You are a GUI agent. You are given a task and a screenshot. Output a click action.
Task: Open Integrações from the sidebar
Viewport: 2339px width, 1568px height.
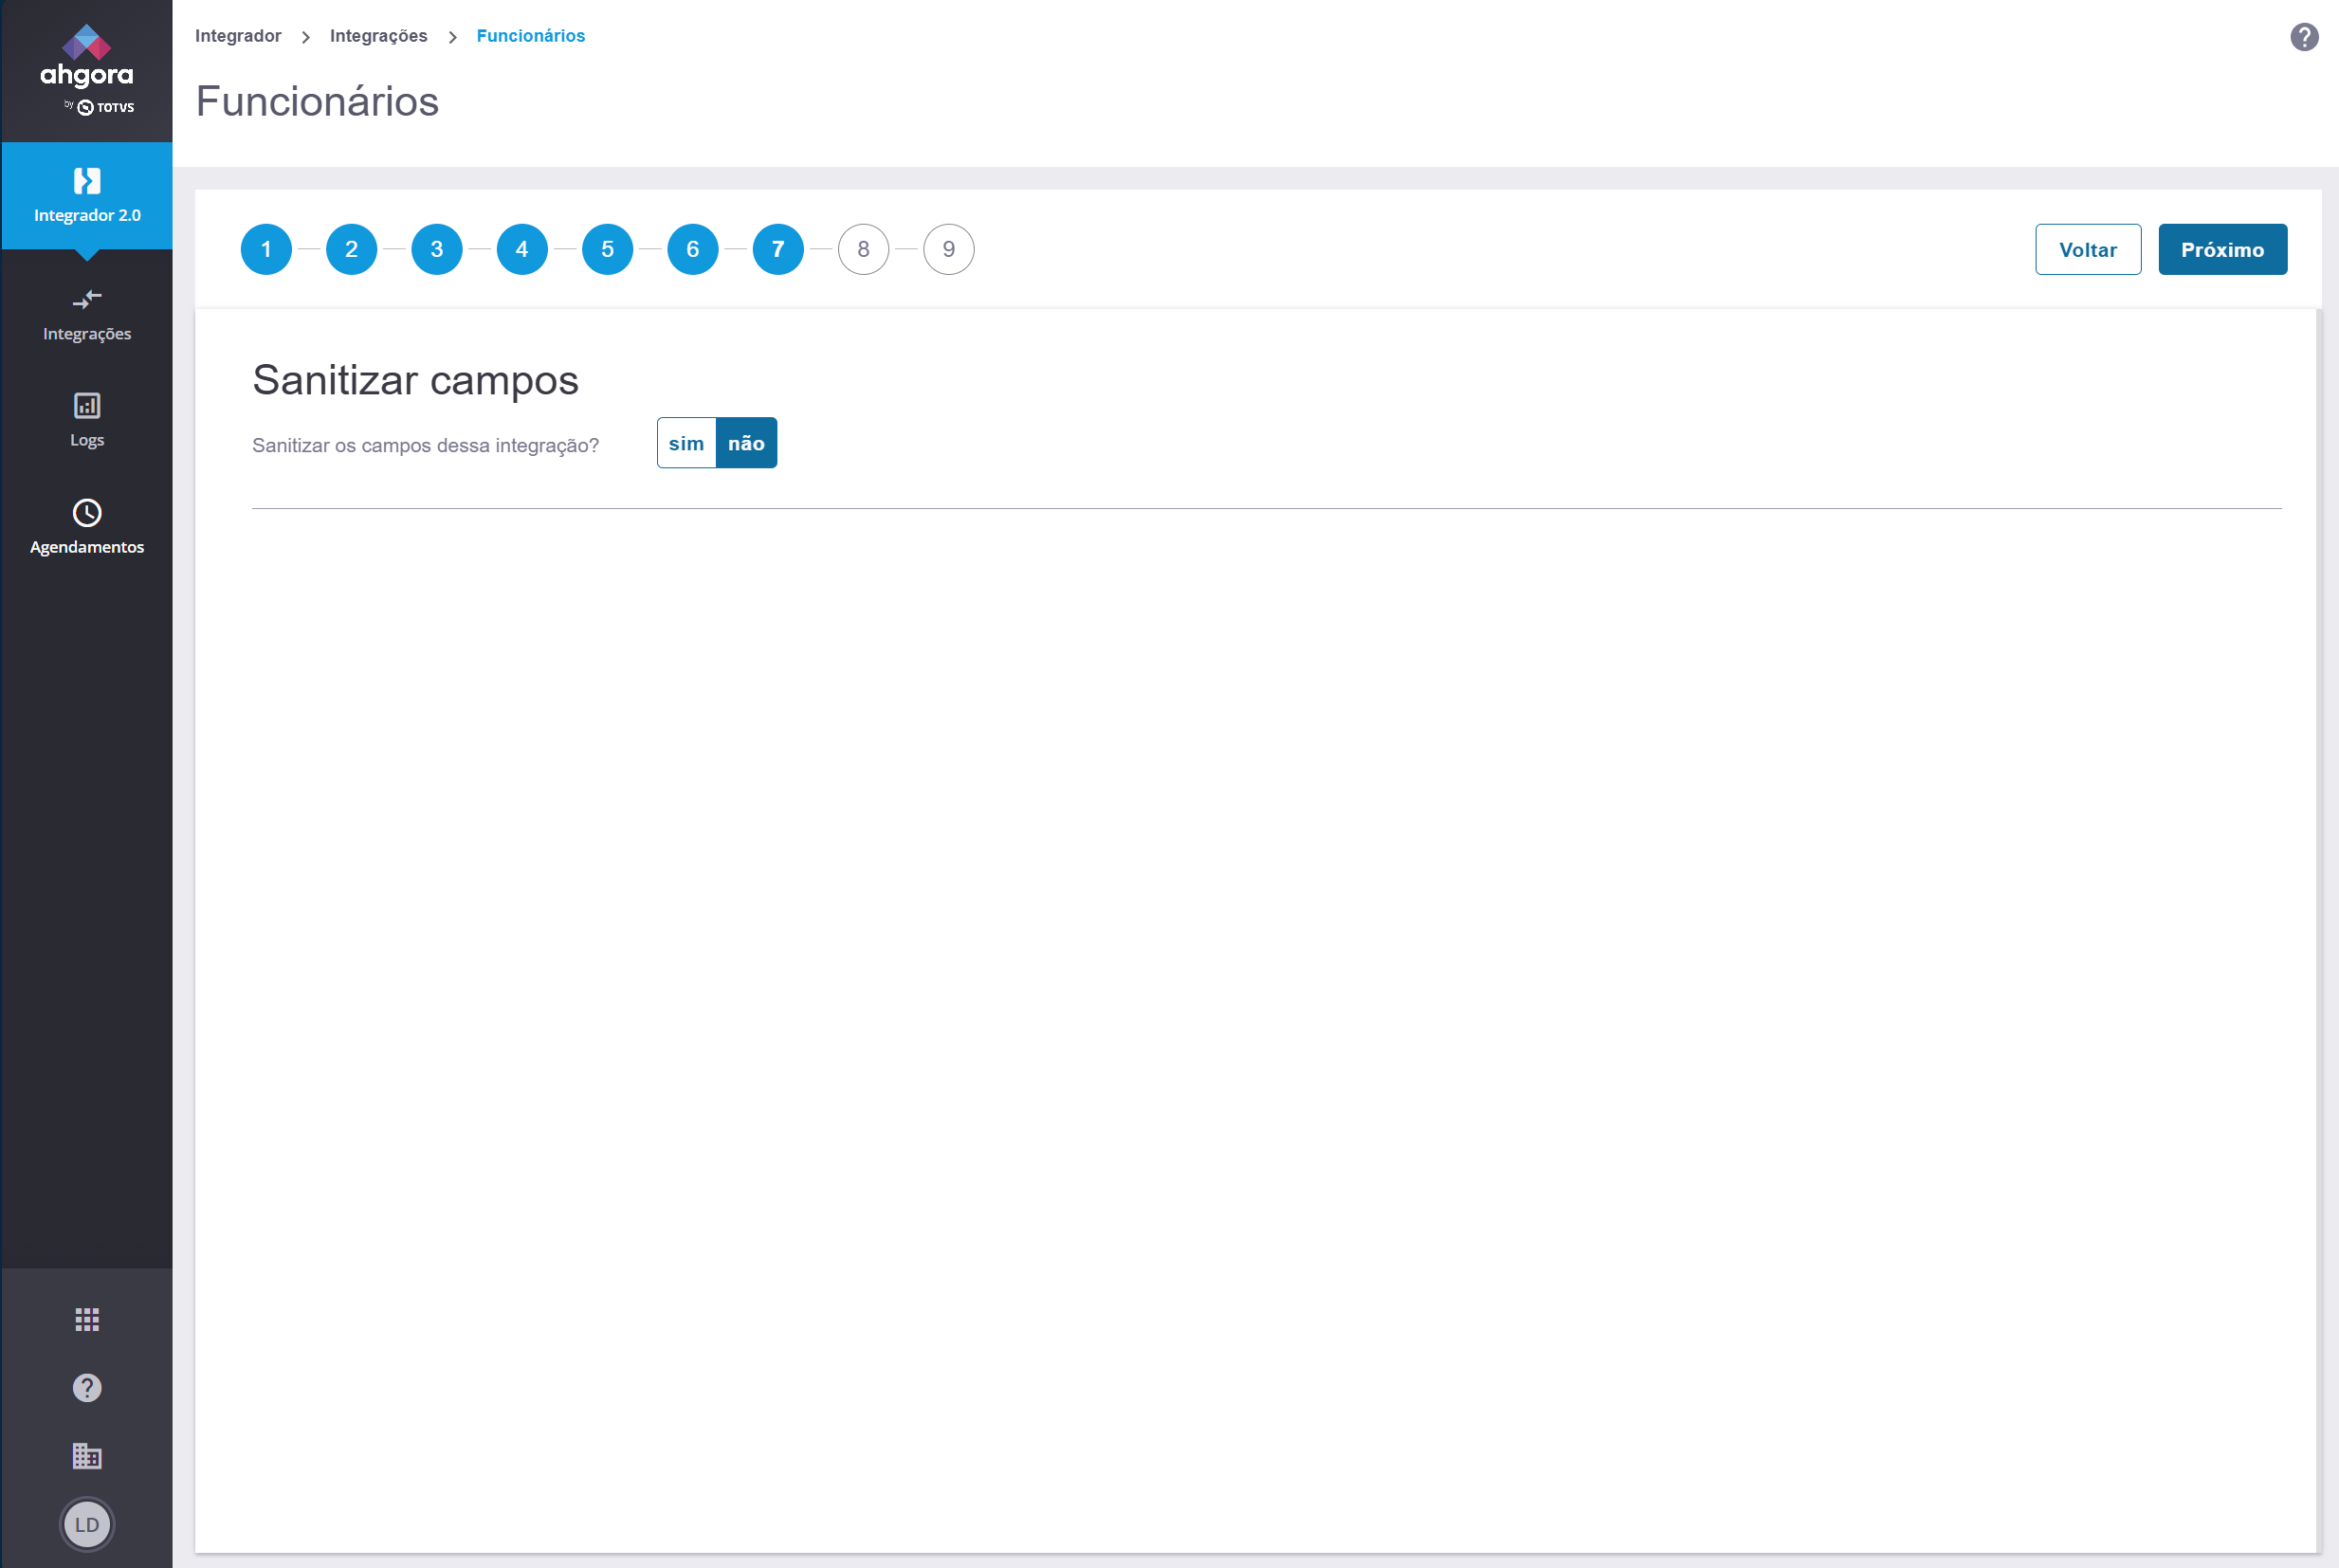click(87, 315)
